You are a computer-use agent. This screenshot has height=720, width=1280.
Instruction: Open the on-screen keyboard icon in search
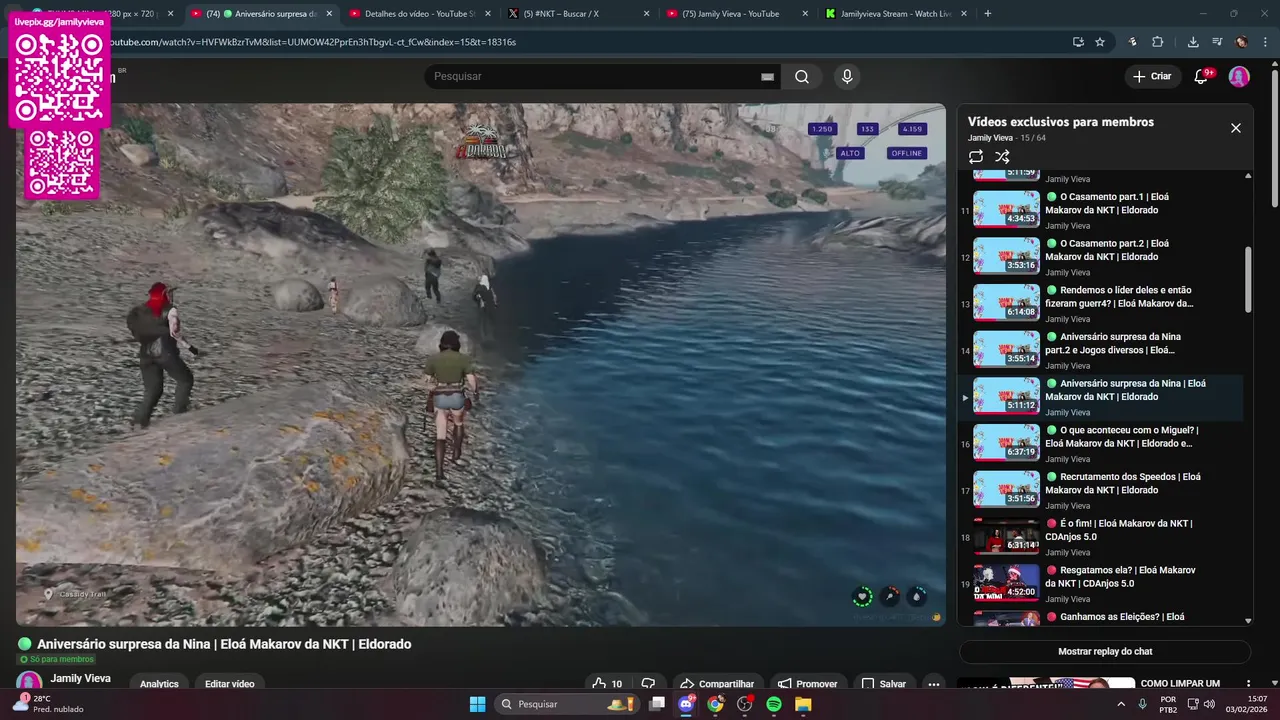point(768,77)
